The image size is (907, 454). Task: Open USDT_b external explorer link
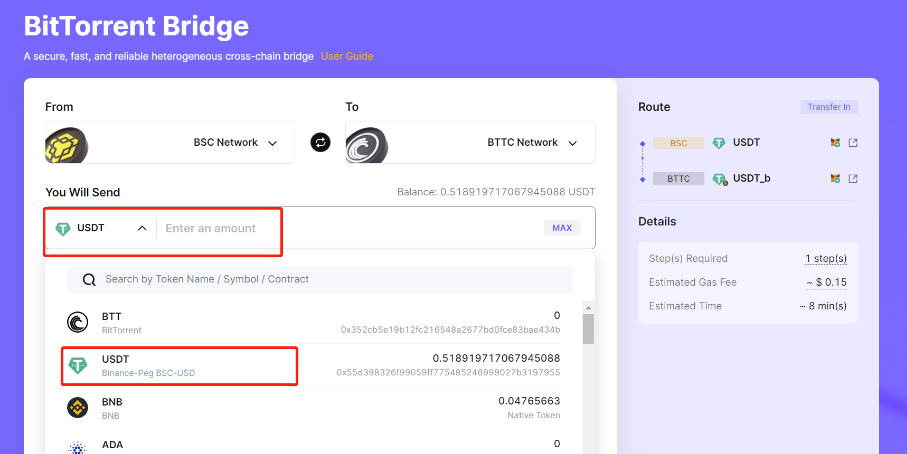tap(853, 179)
